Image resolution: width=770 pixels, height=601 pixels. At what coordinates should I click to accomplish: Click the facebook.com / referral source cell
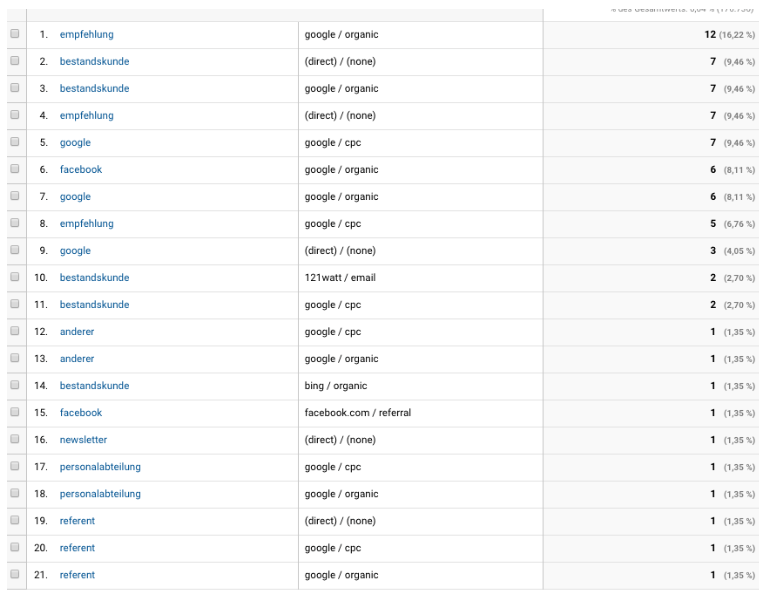pyautogui.click(x=357, y=413)
